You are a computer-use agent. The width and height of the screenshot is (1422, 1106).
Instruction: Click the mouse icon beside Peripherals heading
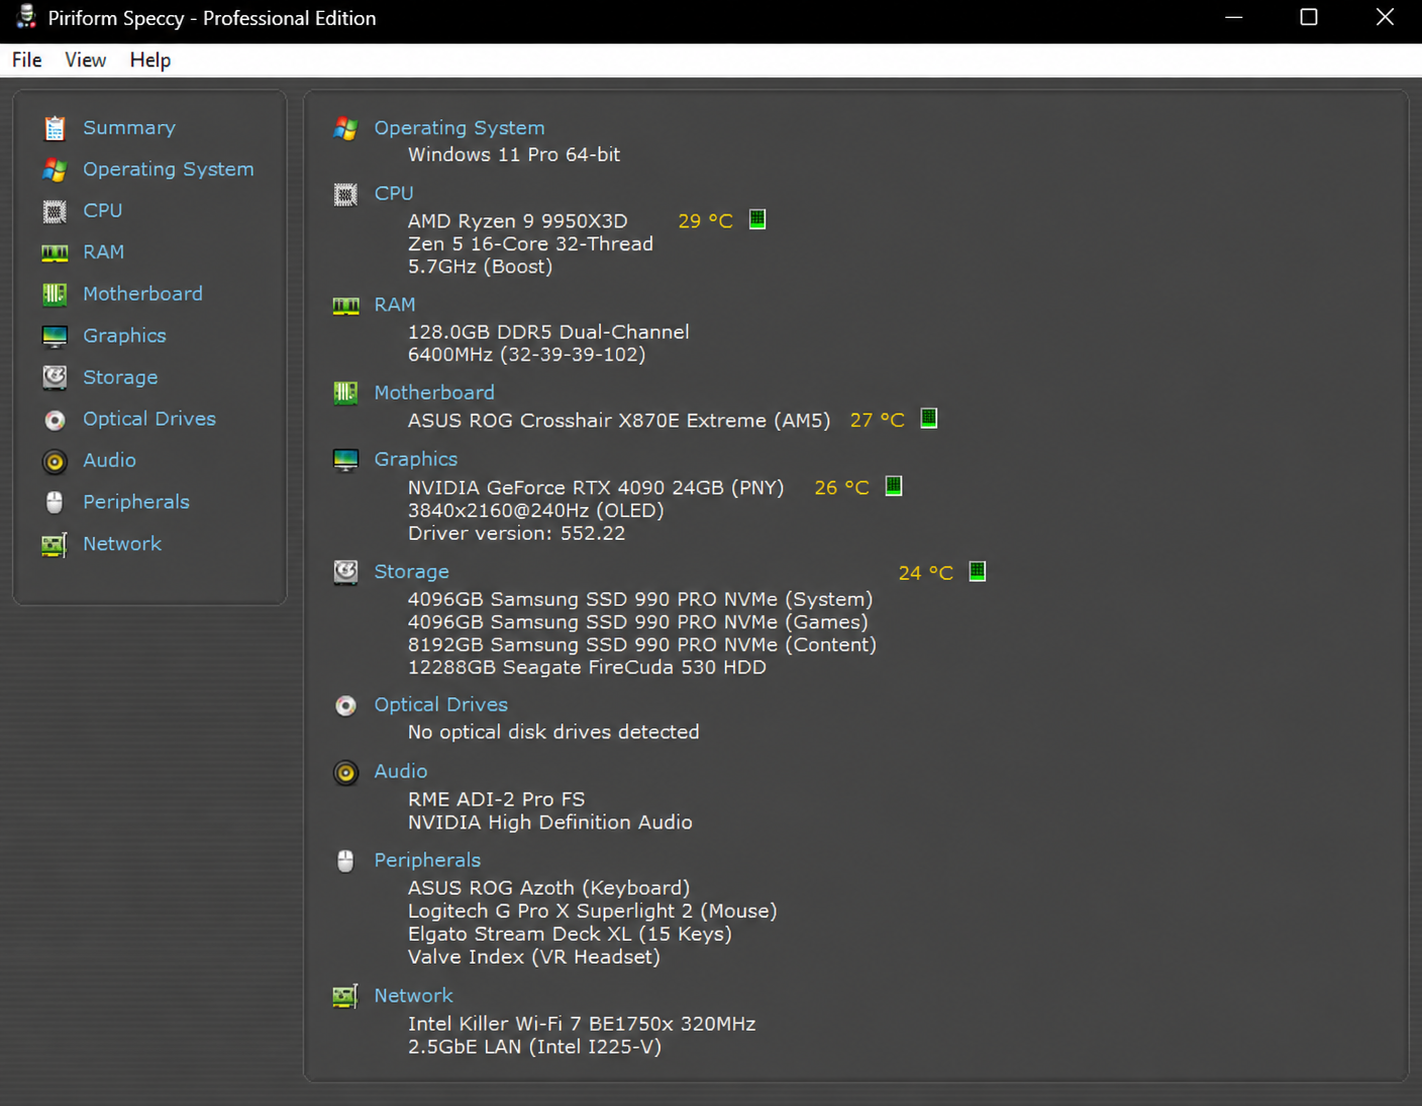tap(346, 861)
